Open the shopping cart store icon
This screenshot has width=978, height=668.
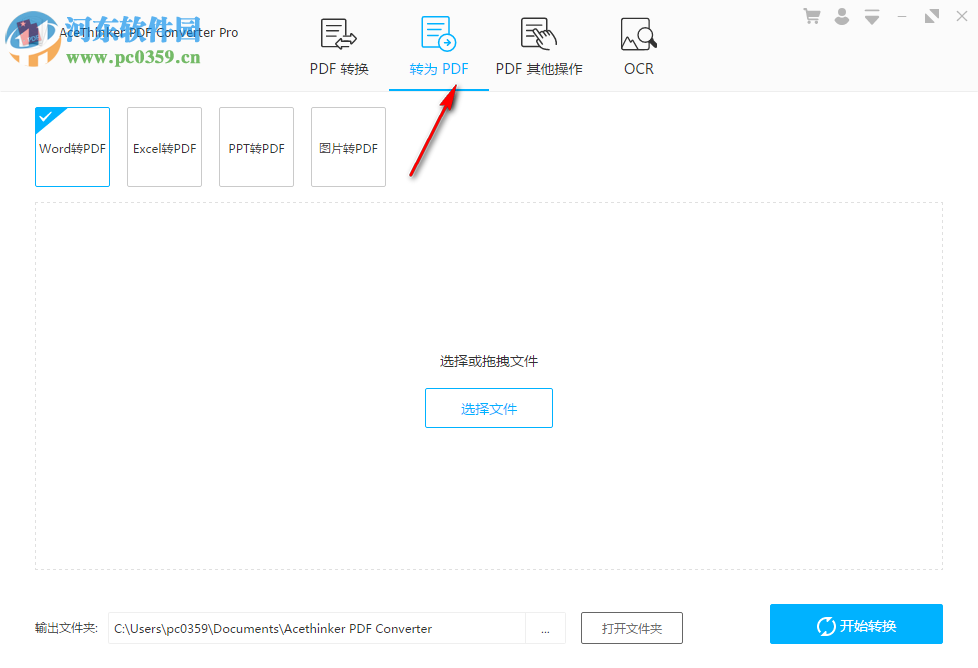click(811, 16)
